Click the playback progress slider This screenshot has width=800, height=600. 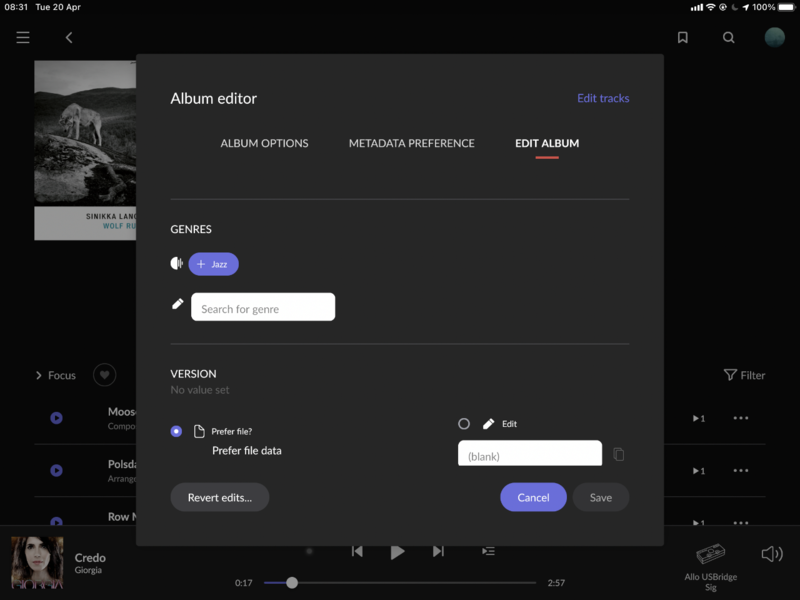click(x=400, y=582)
